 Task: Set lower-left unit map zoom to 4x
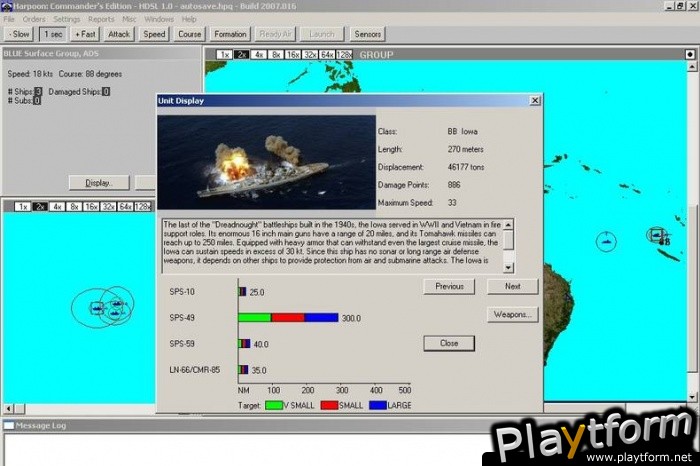click(57, 207)
